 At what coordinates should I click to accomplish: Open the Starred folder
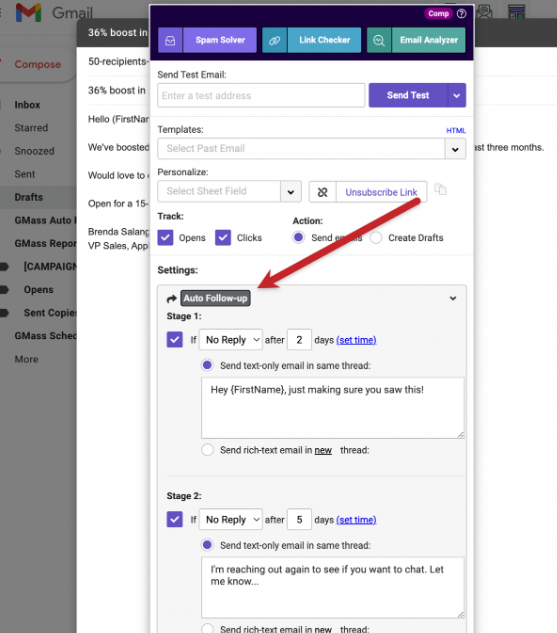pos(31,128)
